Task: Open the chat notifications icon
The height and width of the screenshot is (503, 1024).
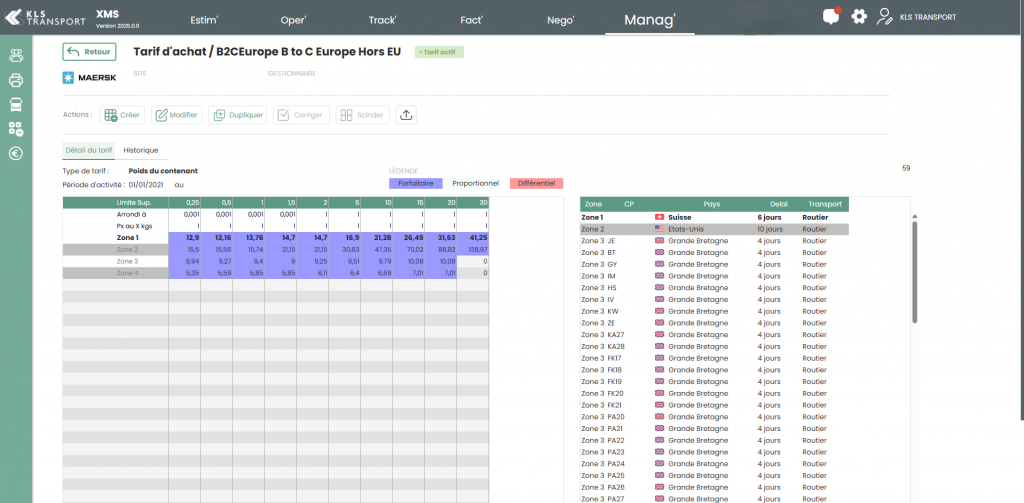Action: click(831, 17)
